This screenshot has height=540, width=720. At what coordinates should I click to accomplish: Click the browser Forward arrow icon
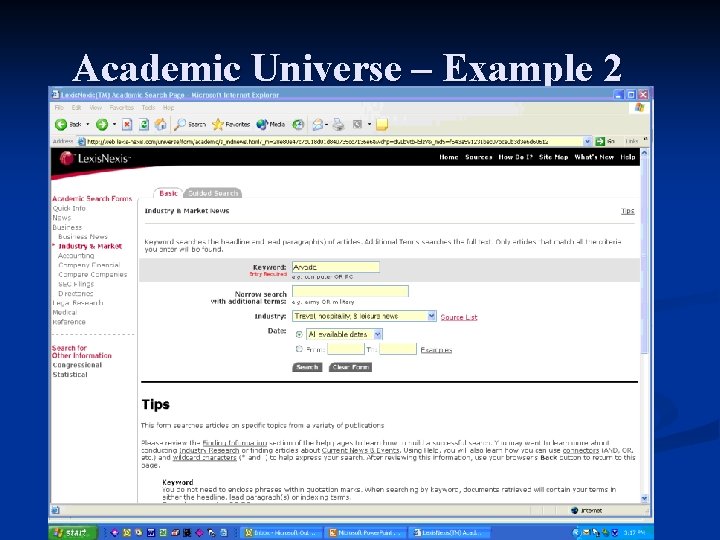tap(101, 124)
